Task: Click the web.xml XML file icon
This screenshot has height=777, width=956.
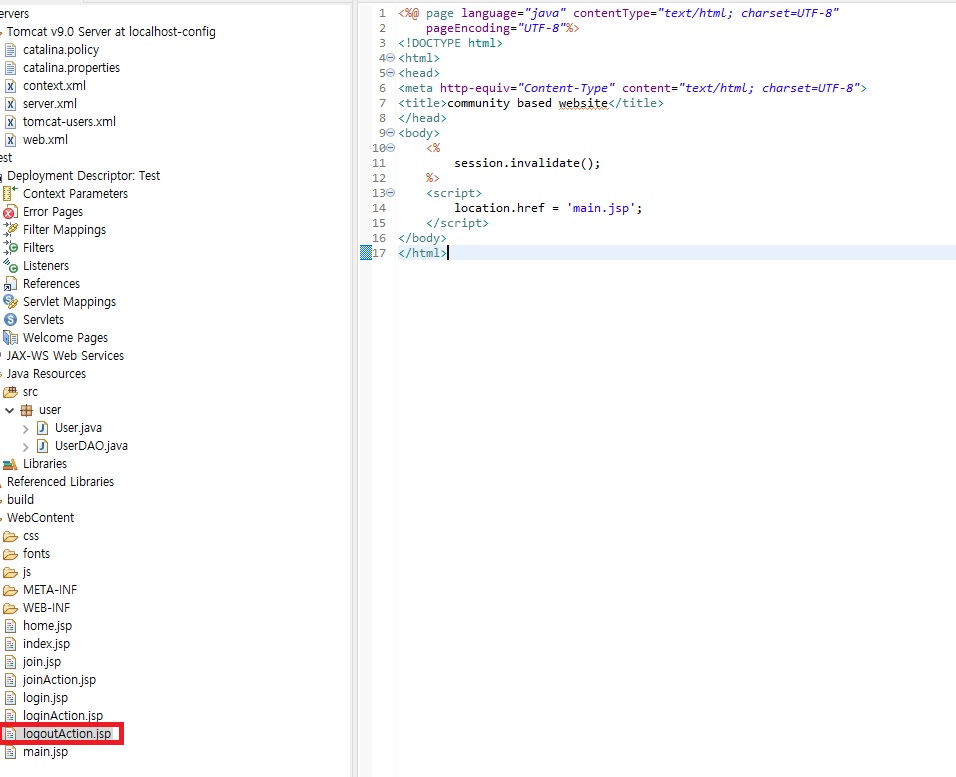Action: pos(10,140)
